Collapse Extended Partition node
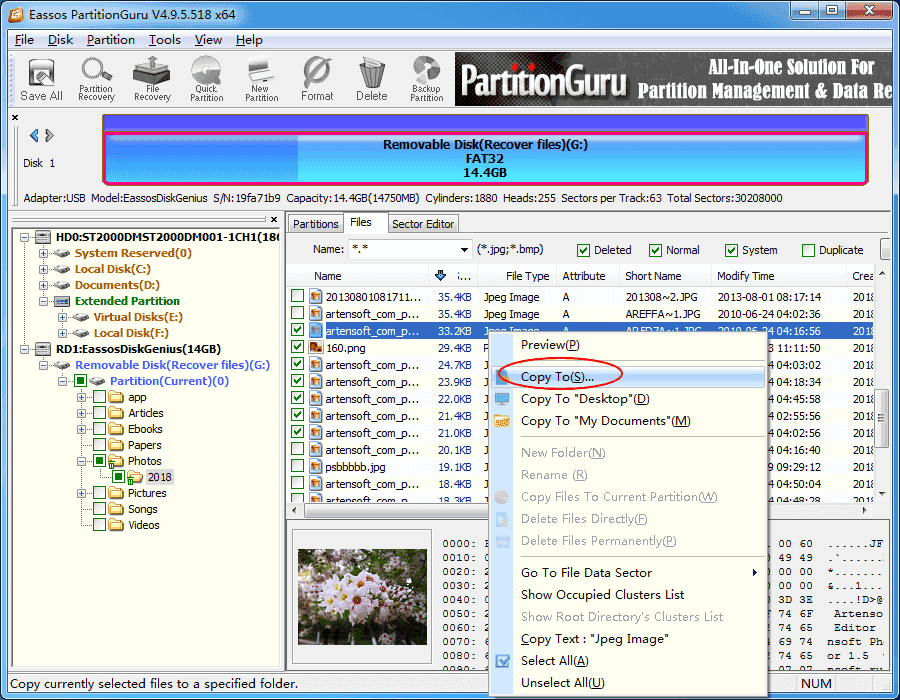The width and height of the screenshot is (900, 700). [x=43, y=301]
